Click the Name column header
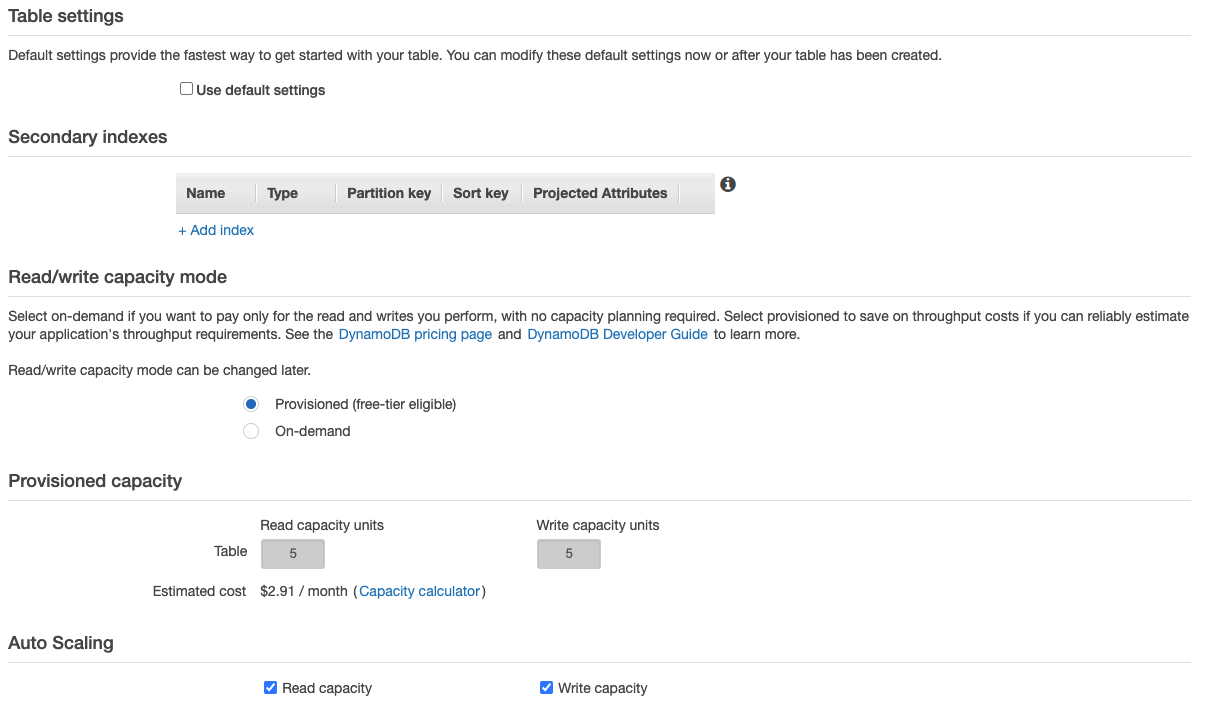 (x=206, y=193)
